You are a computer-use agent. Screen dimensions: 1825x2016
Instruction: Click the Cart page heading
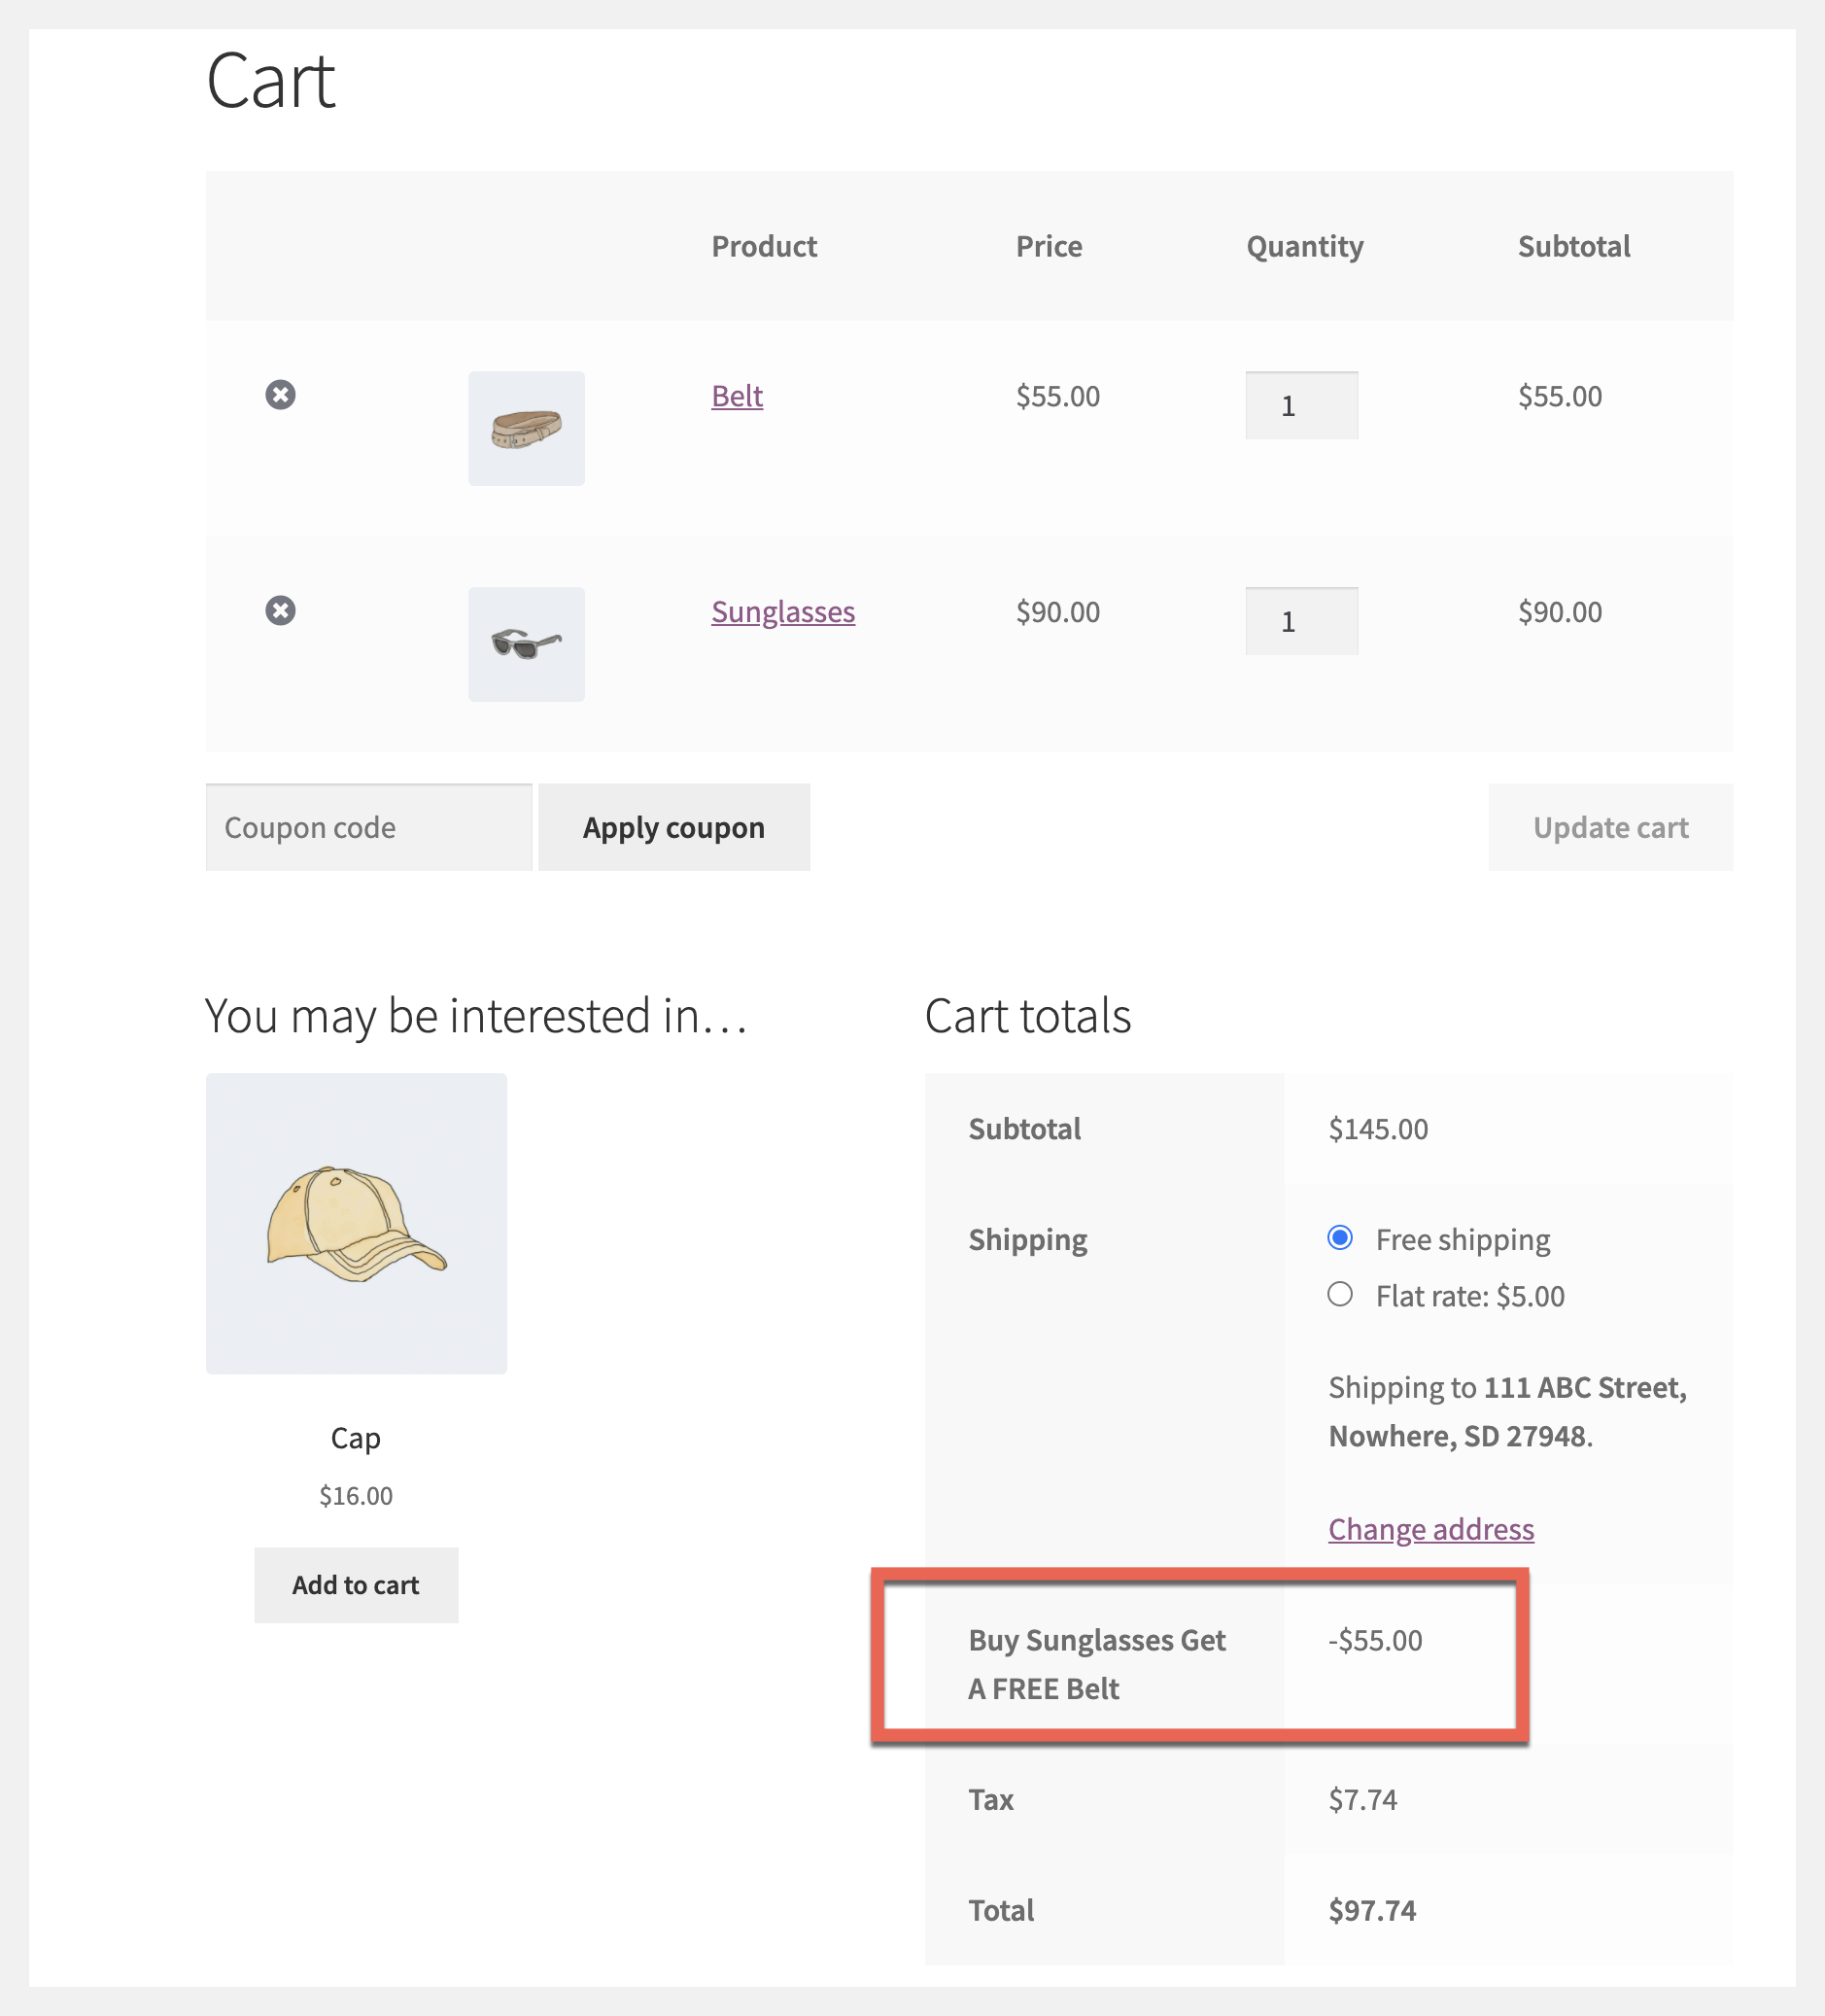point(270,81)
